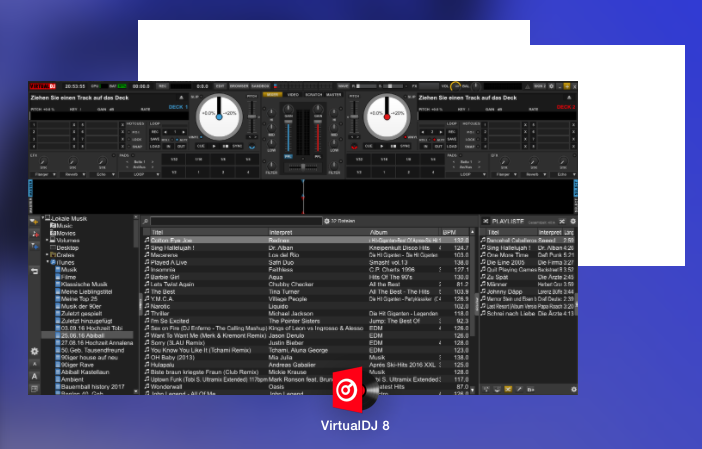Sort the track list by the Interpret column
Viewport: 702px width, 449px height.
(317, 232)
